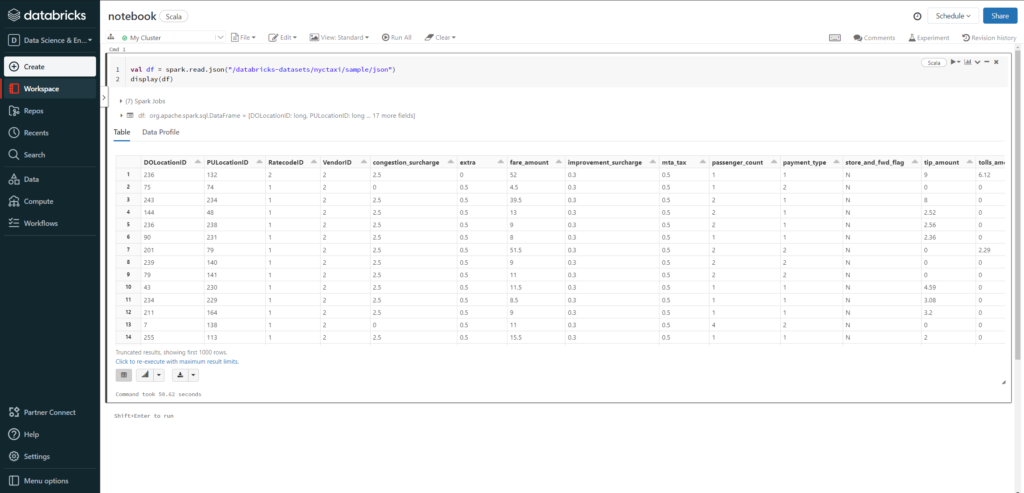Expand the df DataFrame schema details
This screenshot has height=493, width=1024.
[x=122, y=116]
